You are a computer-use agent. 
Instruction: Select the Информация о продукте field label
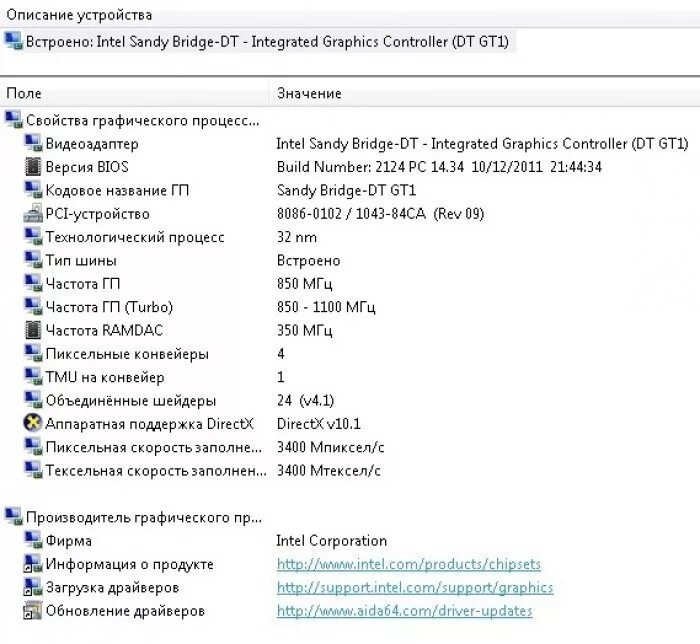pyautogui.click(x=130, y=564)
